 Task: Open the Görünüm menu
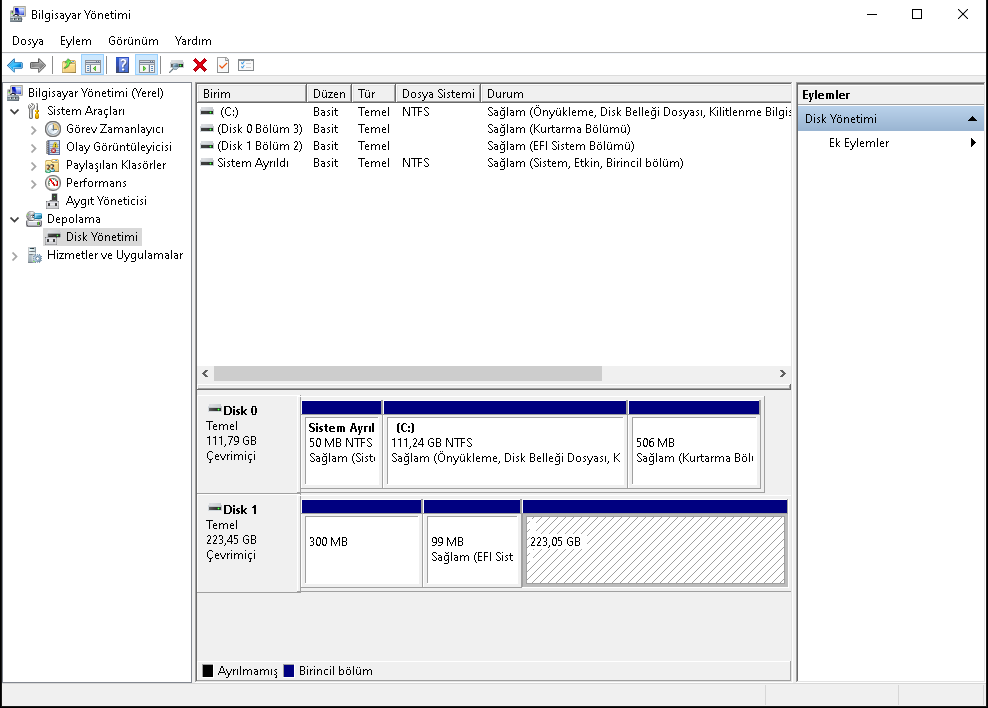133,41
